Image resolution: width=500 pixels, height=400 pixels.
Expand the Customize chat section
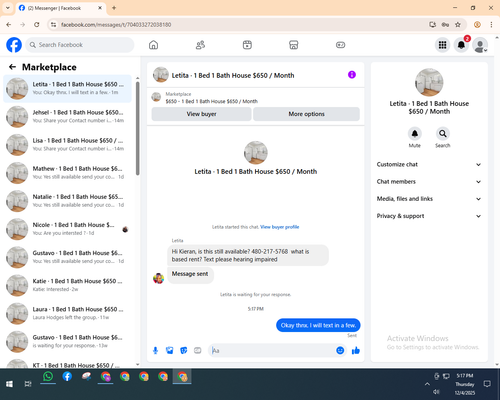click(429, 164)
